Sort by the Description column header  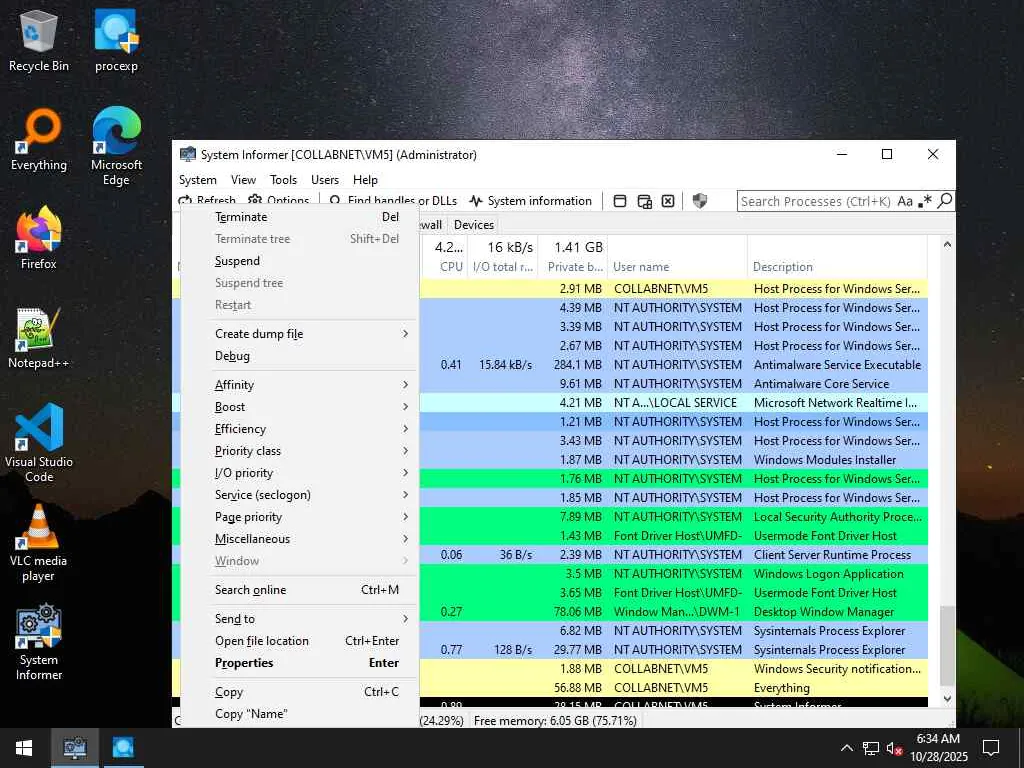coord(837,257)
